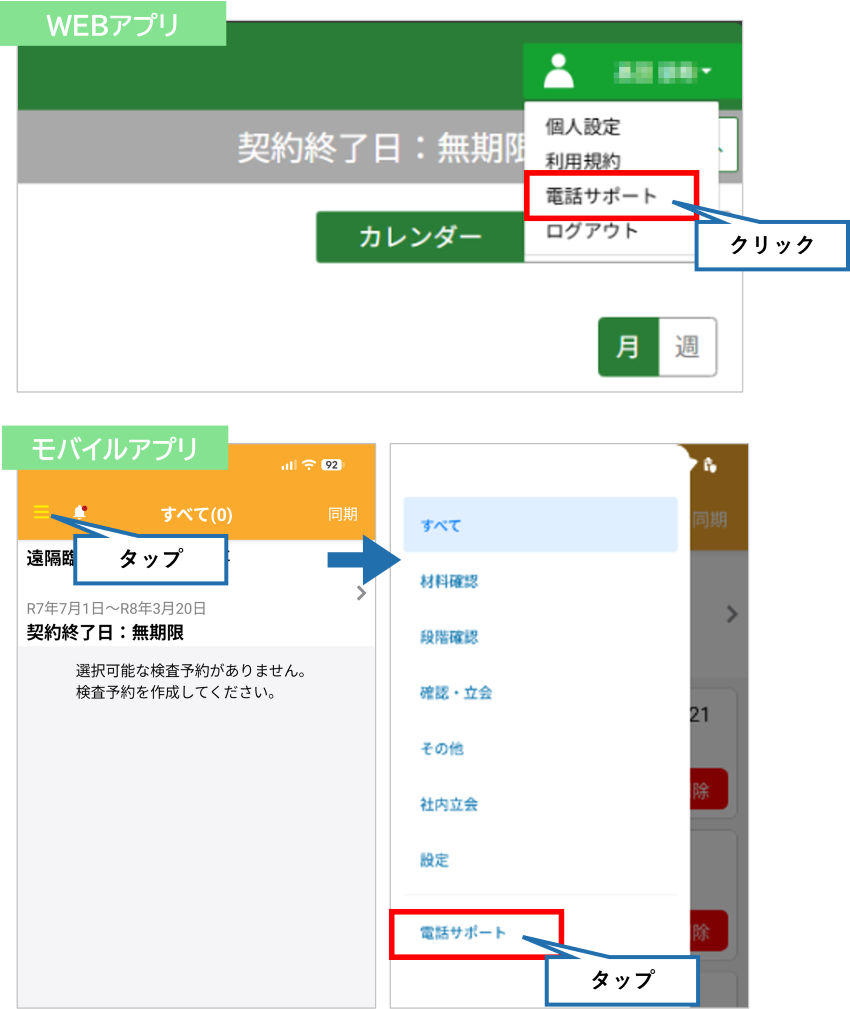This screenshot has width=850, height=1009.
Task: Switch to 月 view toggle
Action: point(628,347)
